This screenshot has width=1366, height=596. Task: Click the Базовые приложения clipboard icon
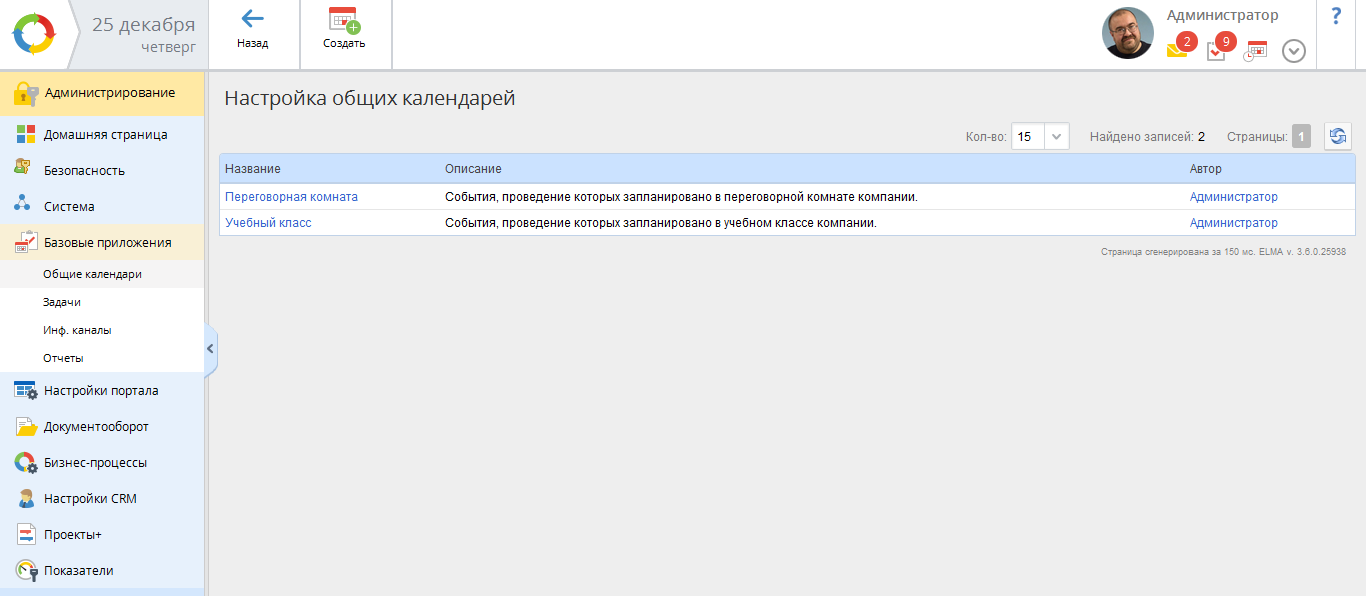(26, 242)
